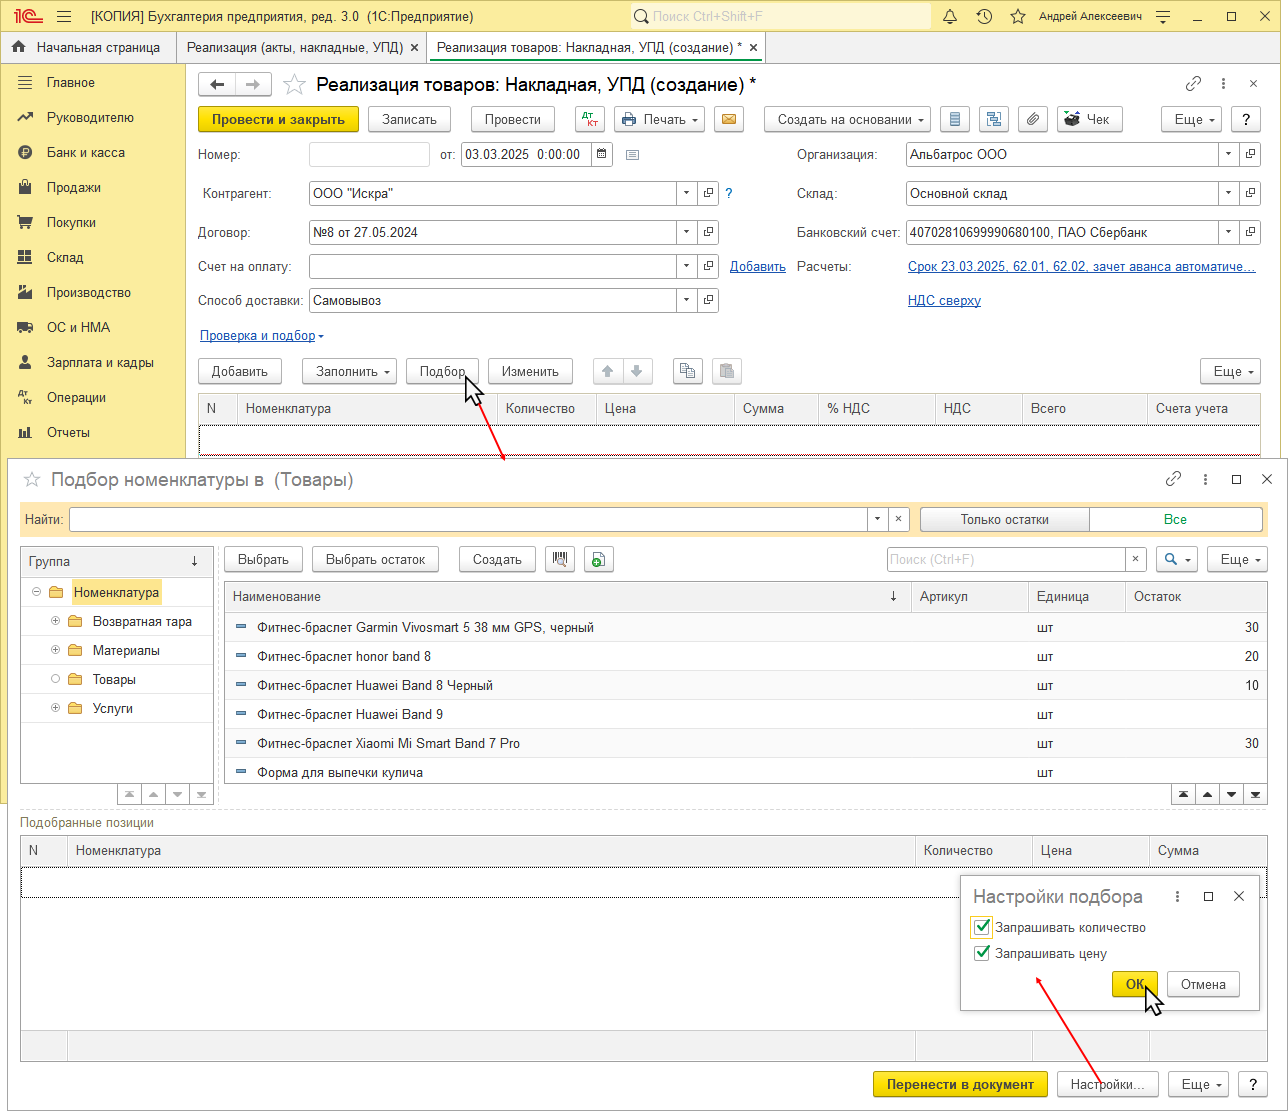The image size is (1288, 1111).
Task: Star the document as favorite
Action: point(294,85)
